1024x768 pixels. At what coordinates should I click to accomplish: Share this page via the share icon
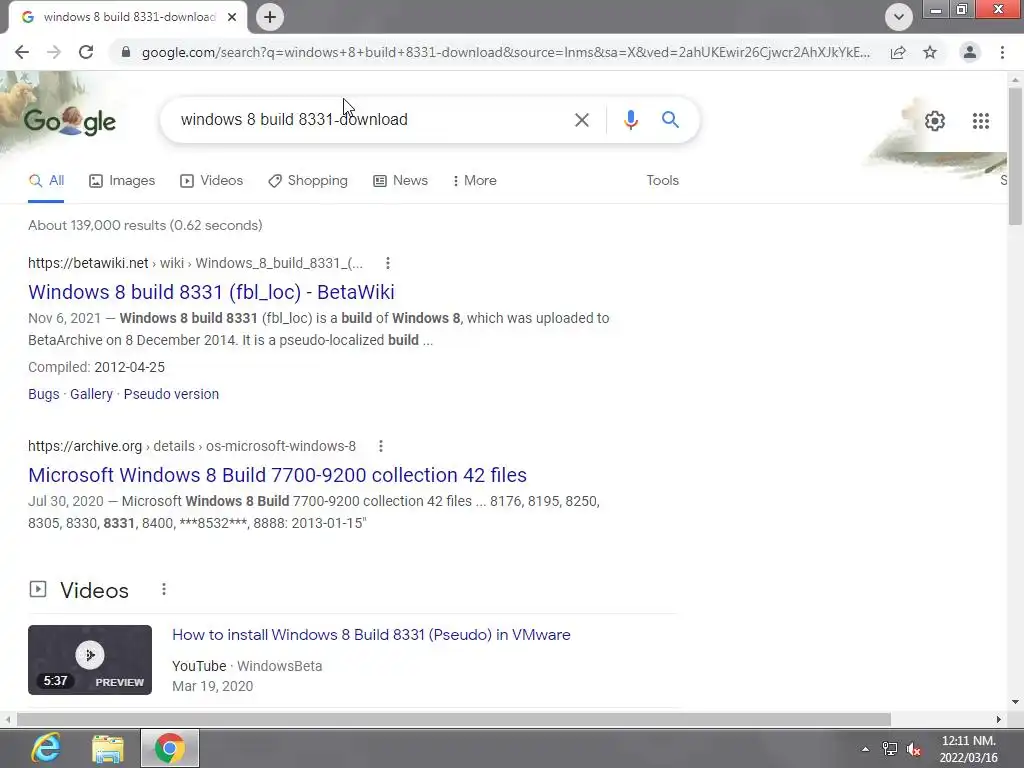coord(899,52)
